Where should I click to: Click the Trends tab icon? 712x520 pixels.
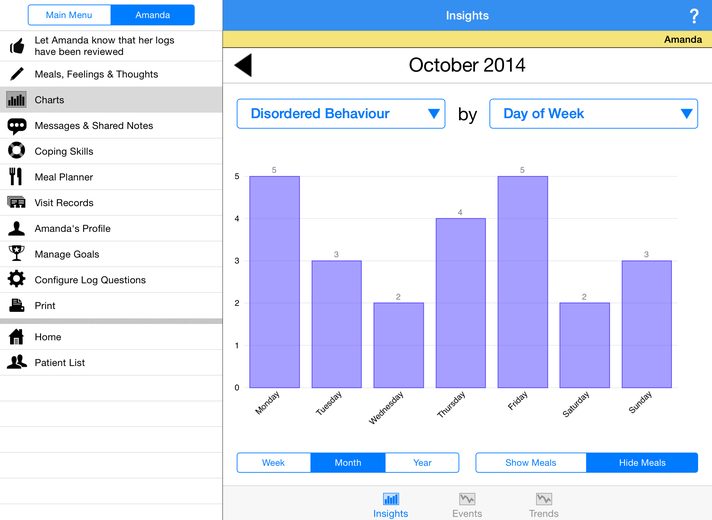[x=544, y=499]
